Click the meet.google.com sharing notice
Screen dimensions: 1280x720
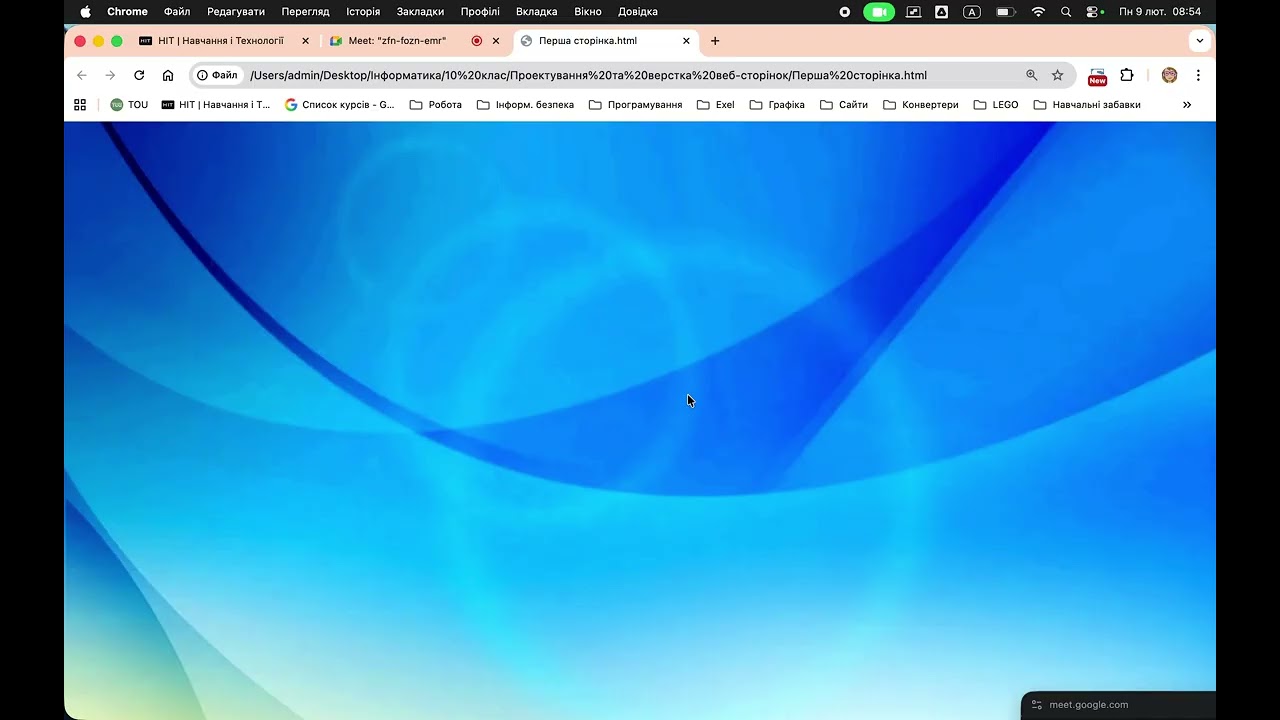click(1118, 705)
